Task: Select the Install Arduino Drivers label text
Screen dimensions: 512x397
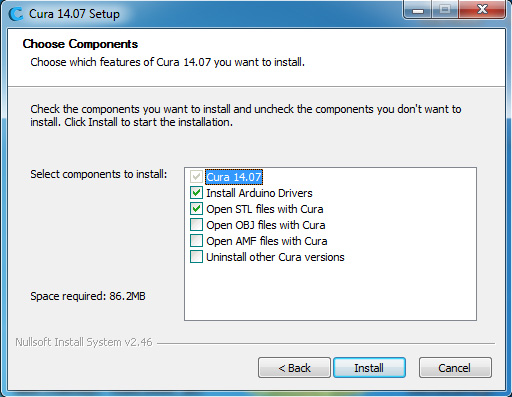Action: tap(259, 193)
